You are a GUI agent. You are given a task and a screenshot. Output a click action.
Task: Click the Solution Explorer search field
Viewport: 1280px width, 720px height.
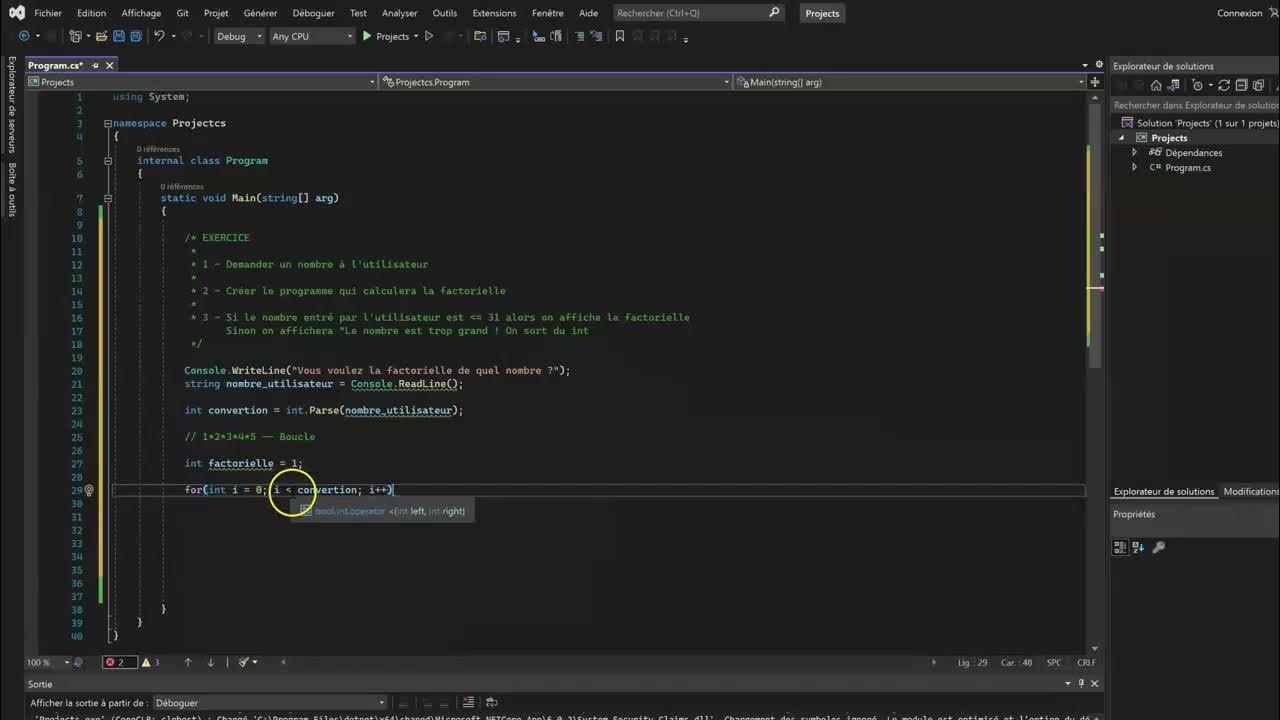[x=1194, y=105]
